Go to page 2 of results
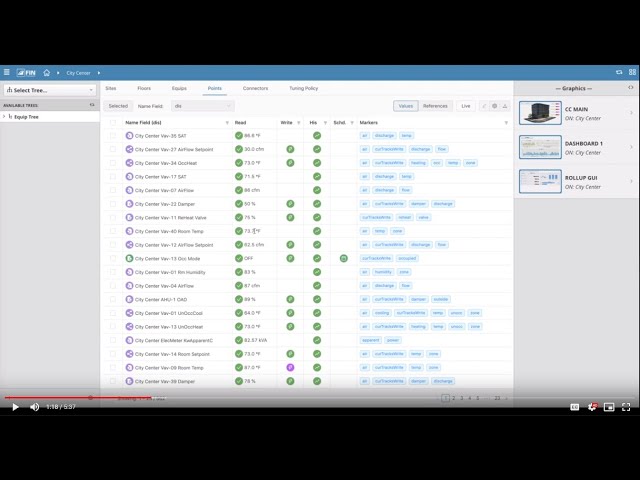The height and width of the screenshot is (480, 640). point(453,398)
